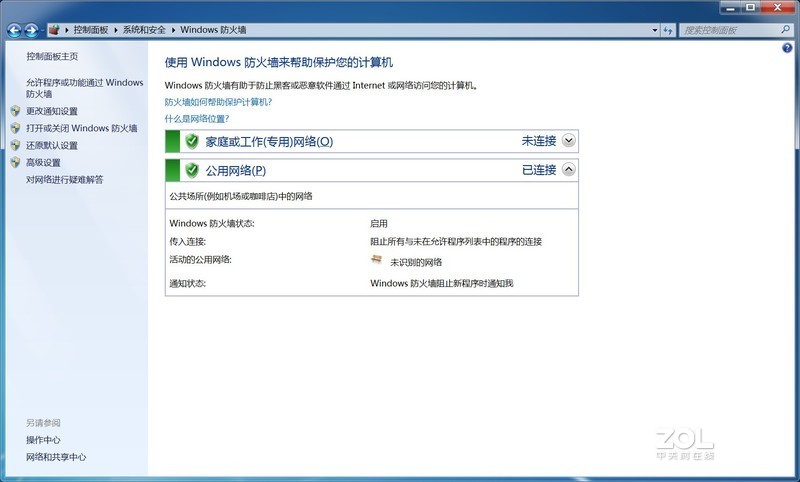The width and height of the screenshot is (800, 482).
Task: Click 家庭或工作(专用)网络(O) header text
Action: point(269,142)
